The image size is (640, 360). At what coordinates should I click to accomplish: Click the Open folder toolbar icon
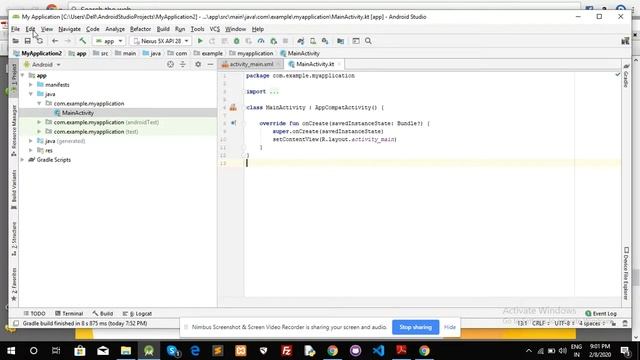[16, 41]
